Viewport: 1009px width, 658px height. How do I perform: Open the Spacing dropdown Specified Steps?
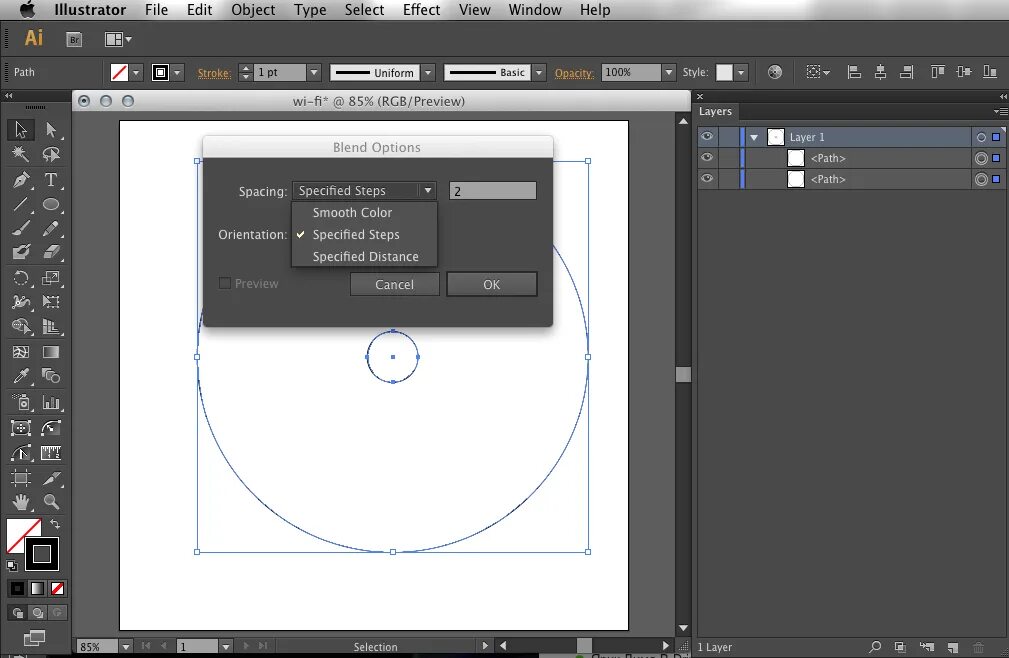tap(364, 190)
